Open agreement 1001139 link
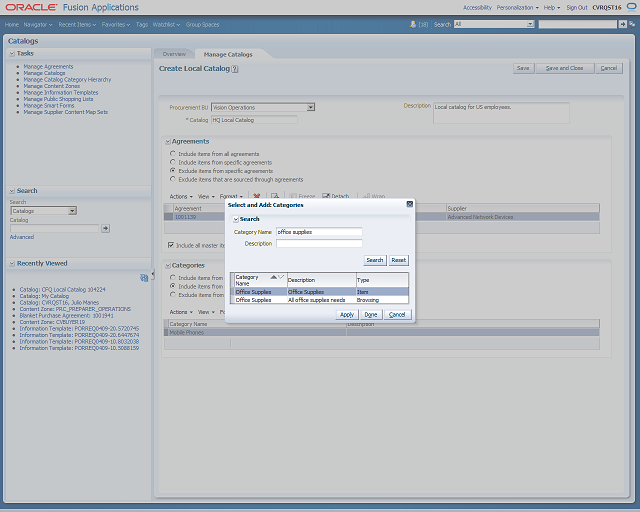The width and height of the screenshot is (640, 512). (185, 217)
